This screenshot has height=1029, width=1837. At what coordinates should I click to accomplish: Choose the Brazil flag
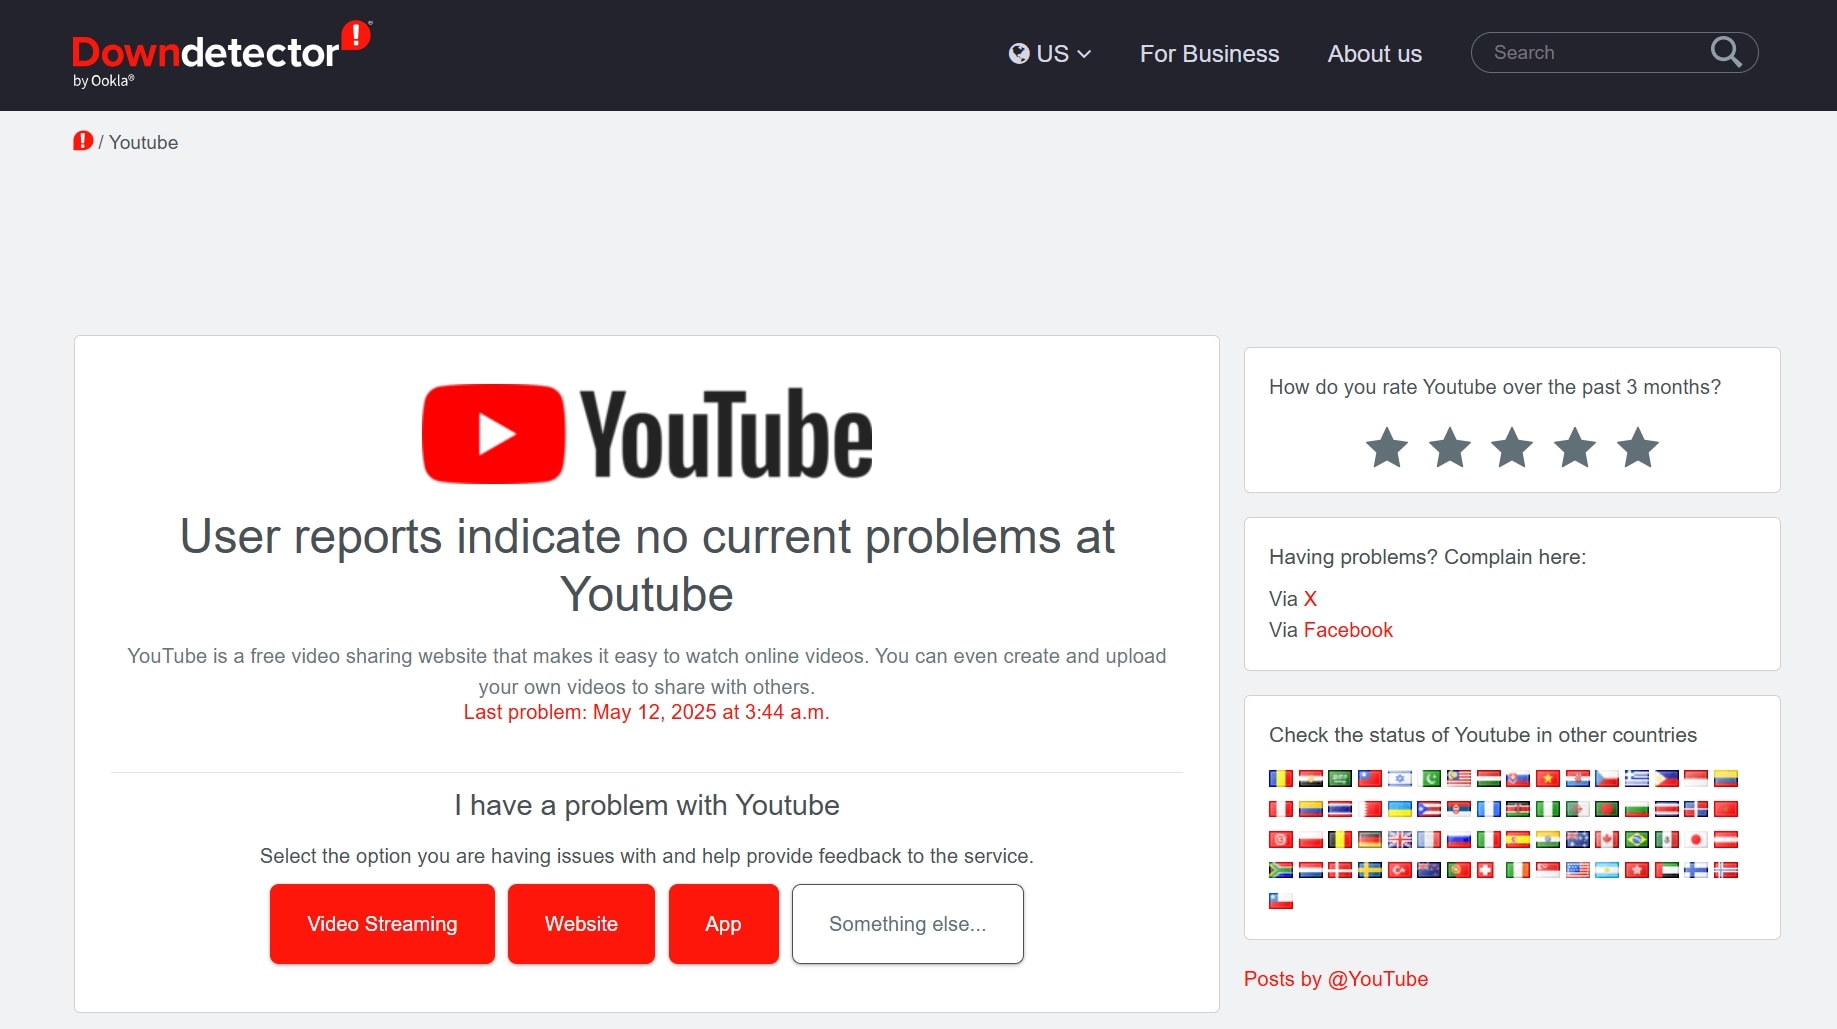1637,839
